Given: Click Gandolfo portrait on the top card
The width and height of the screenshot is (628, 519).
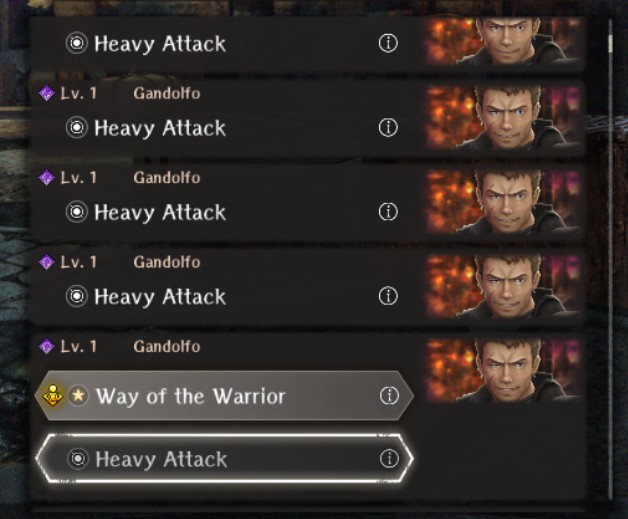Looking at the screenshot, I should point(504,41).
